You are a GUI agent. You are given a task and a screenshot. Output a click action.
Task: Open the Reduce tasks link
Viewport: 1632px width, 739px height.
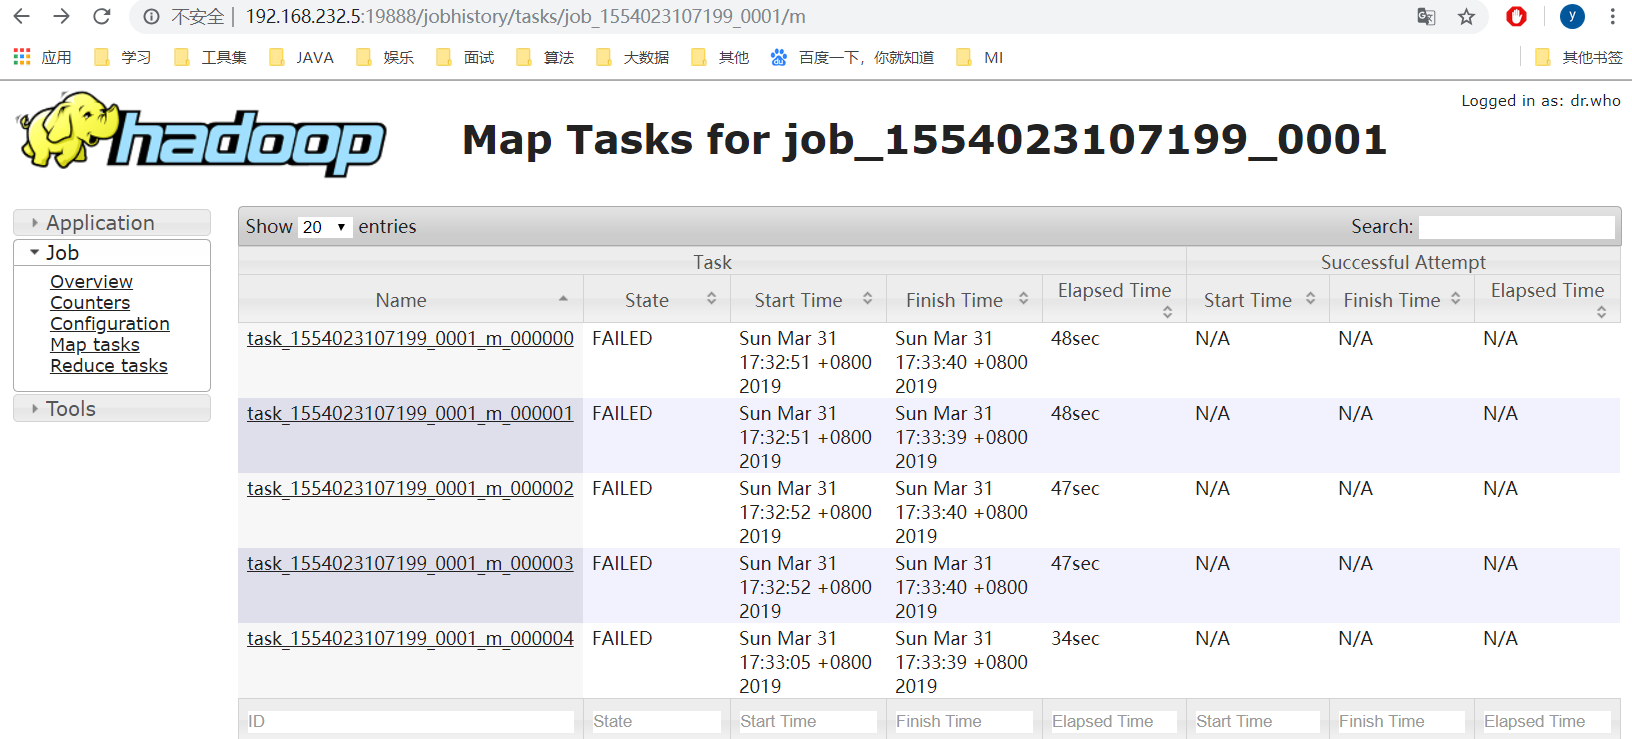click(x=109, y=366)
